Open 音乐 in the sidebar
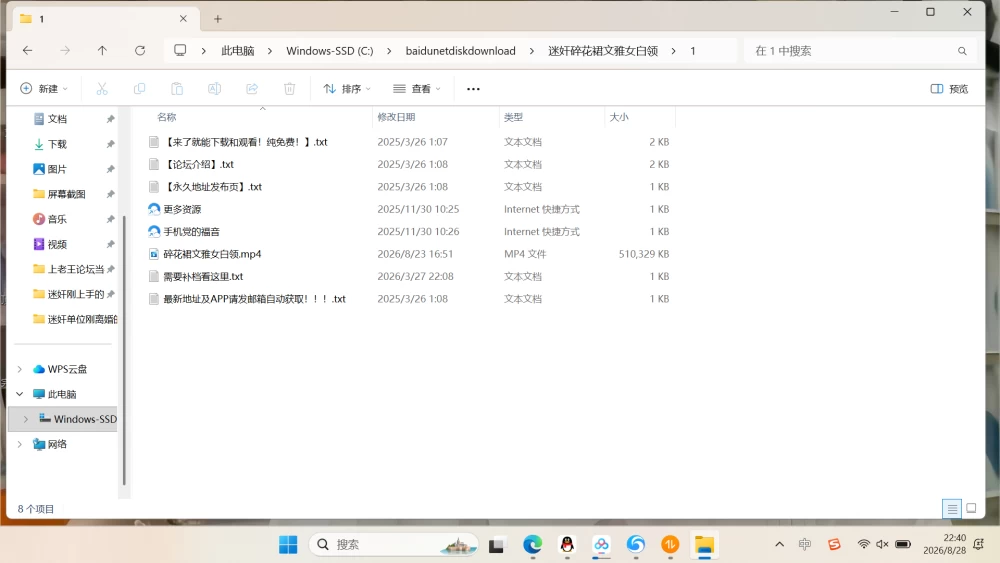 click(57, 219)
